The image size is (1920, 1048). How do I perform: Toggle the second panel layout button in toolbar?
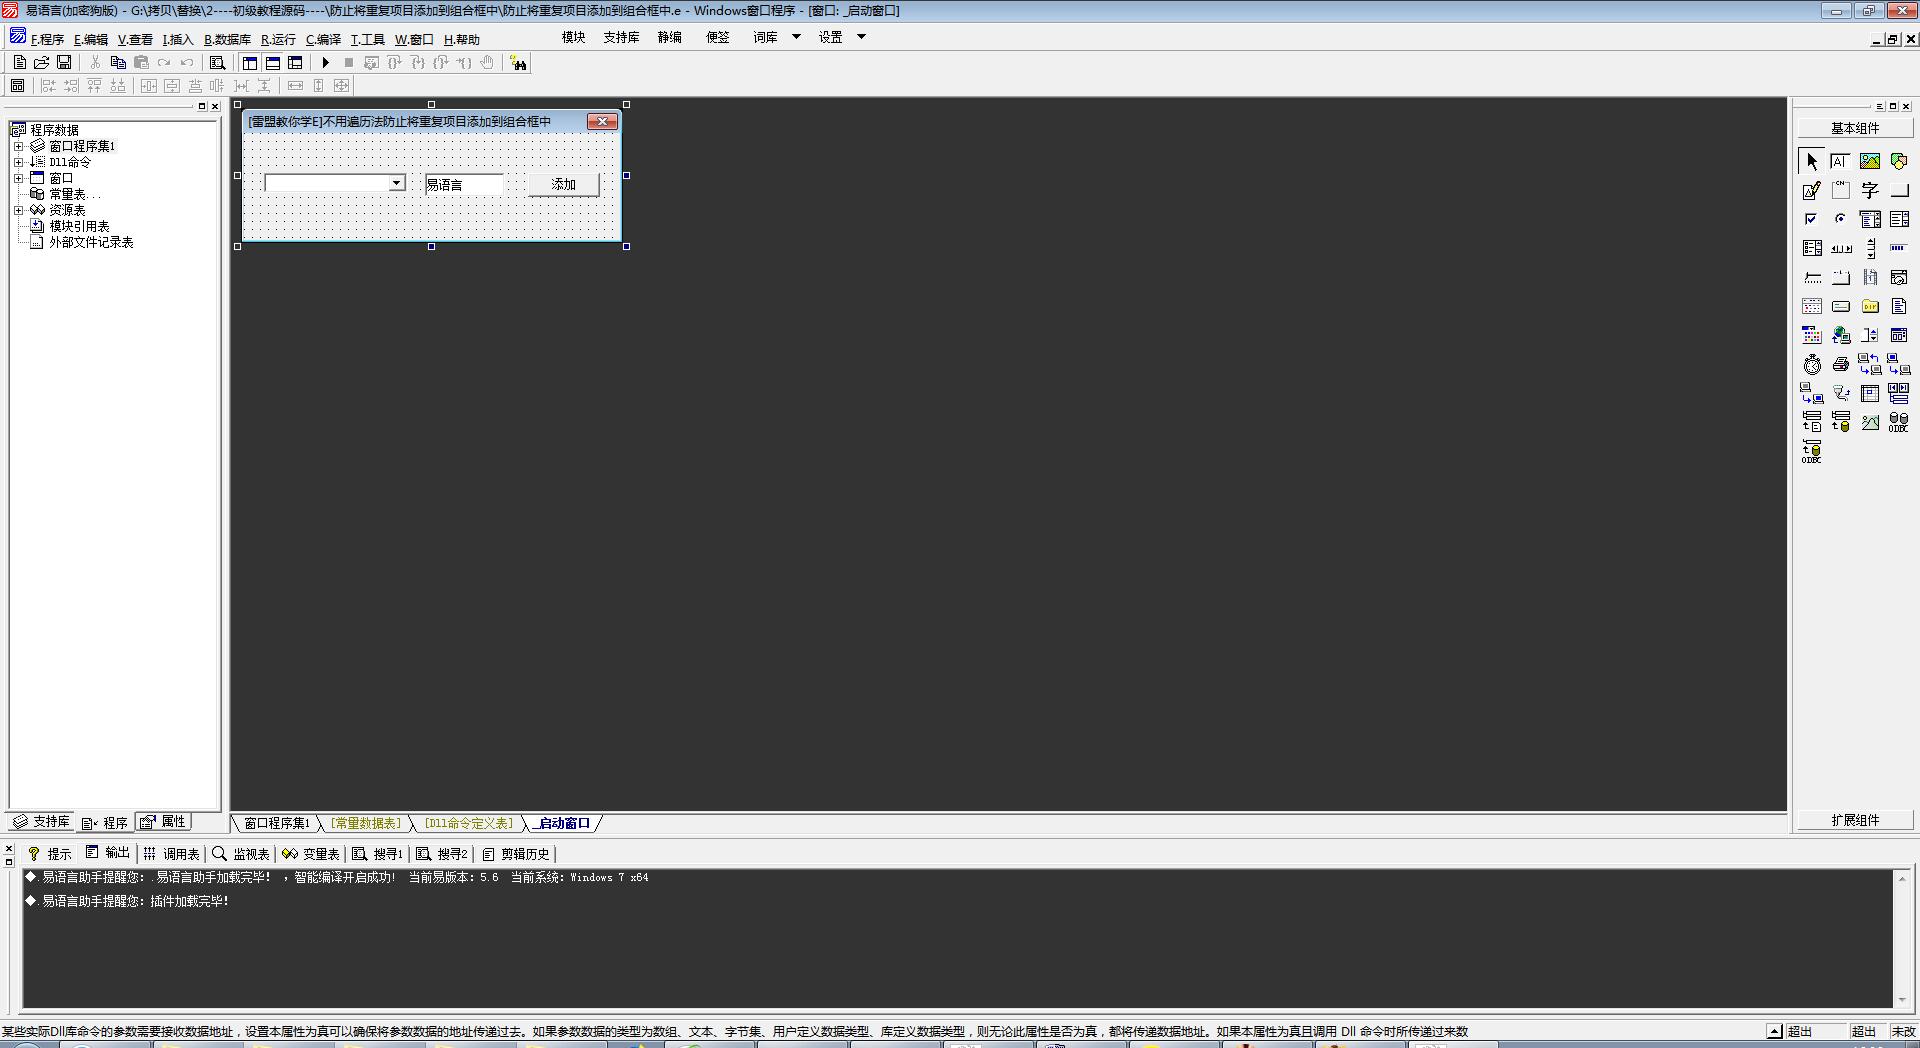(272, 62)
